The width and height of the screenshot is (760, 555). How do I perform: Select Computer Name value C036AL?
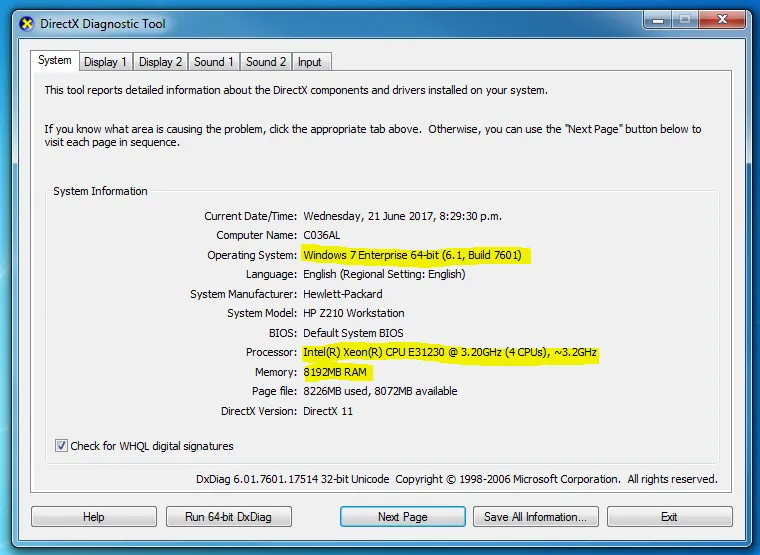321,235
